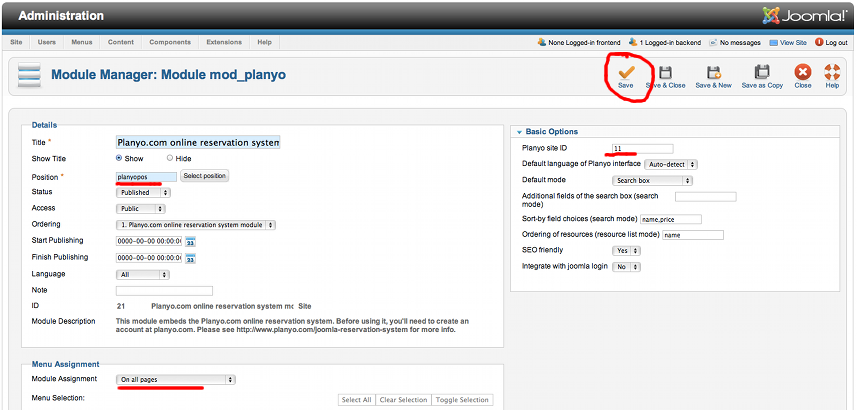Click the Select All button
Image resolution: width=857 pixels, height=410 pixels.
(356, 400)
